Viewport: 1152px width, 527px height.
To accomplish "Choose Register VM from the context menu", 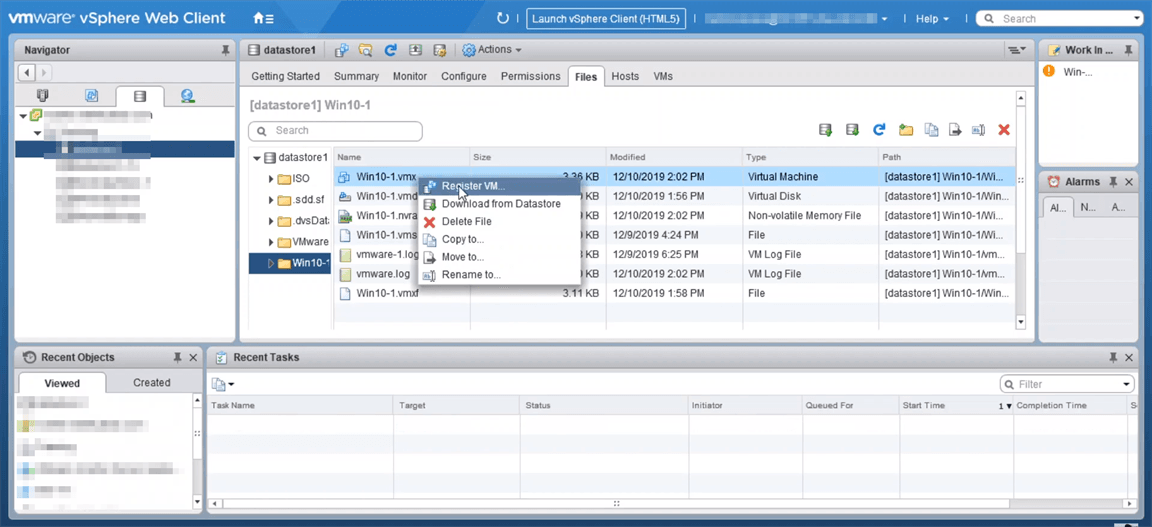I will tap(473, 186).
